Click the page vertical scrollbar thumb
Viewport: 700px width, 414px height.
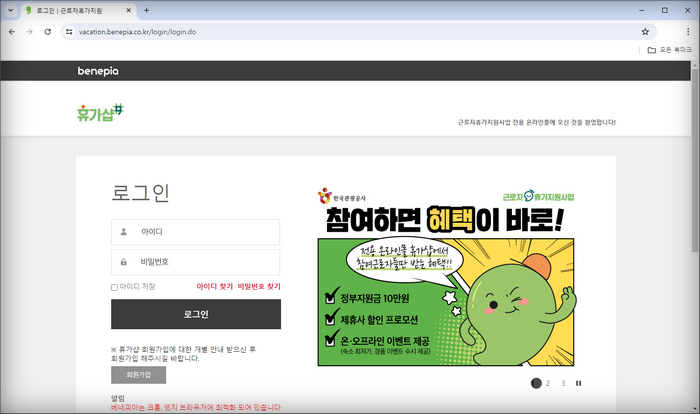tap(695, 161)
